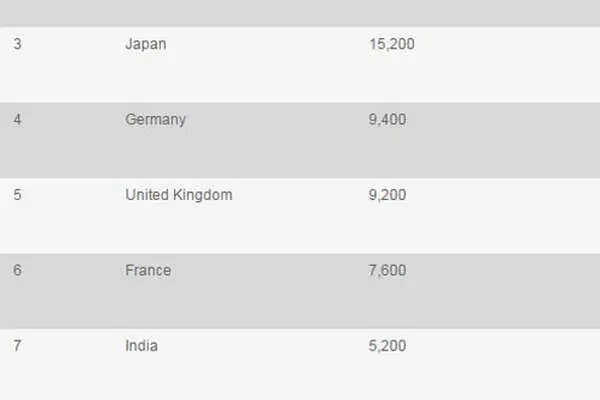Click the India country name
This screenshot has height=400, width=600.
[x=141, y=346]
